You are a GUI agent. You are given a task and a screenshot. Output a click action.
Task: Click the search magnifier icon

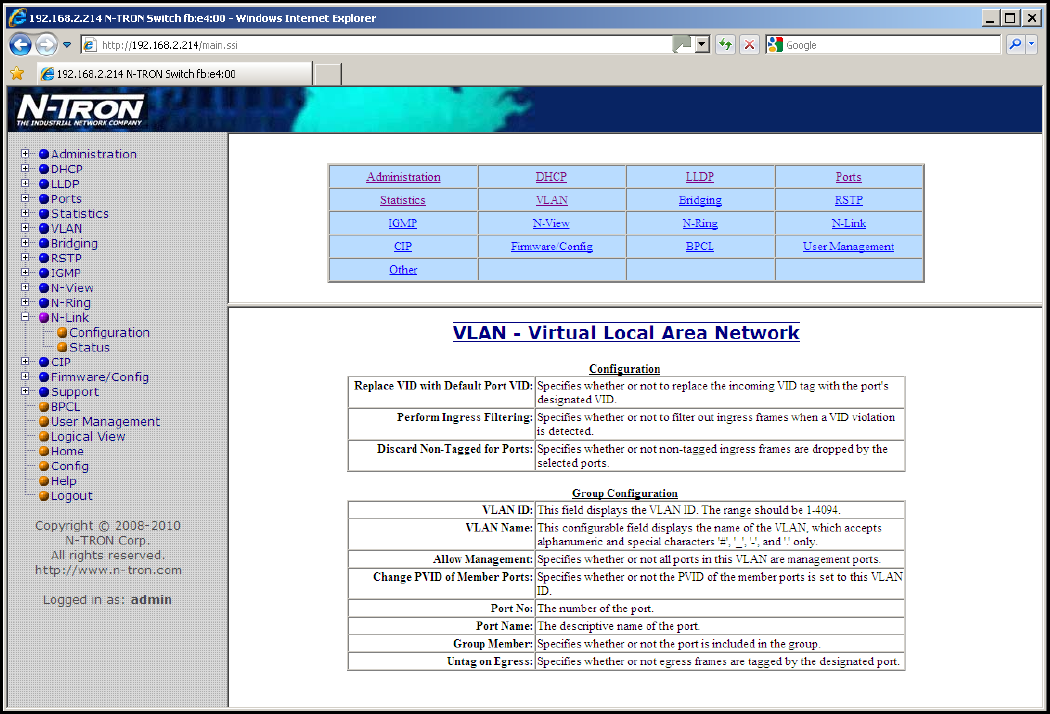tap(1015, 45)
